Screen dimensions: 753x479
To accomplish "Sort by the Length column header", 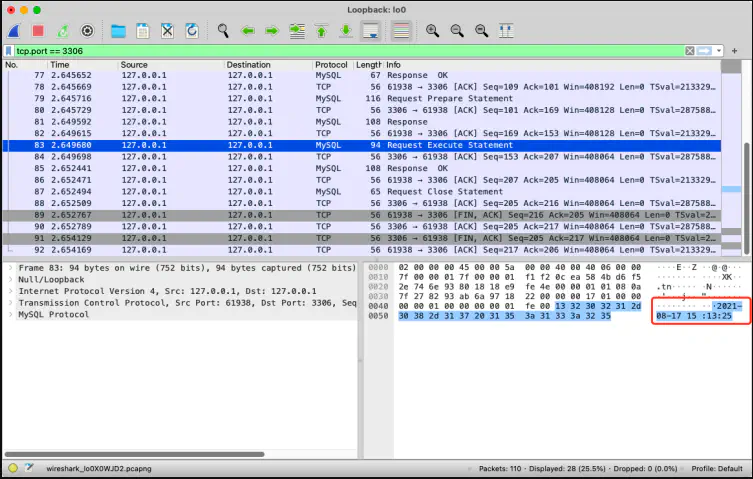I will point(368,65).
